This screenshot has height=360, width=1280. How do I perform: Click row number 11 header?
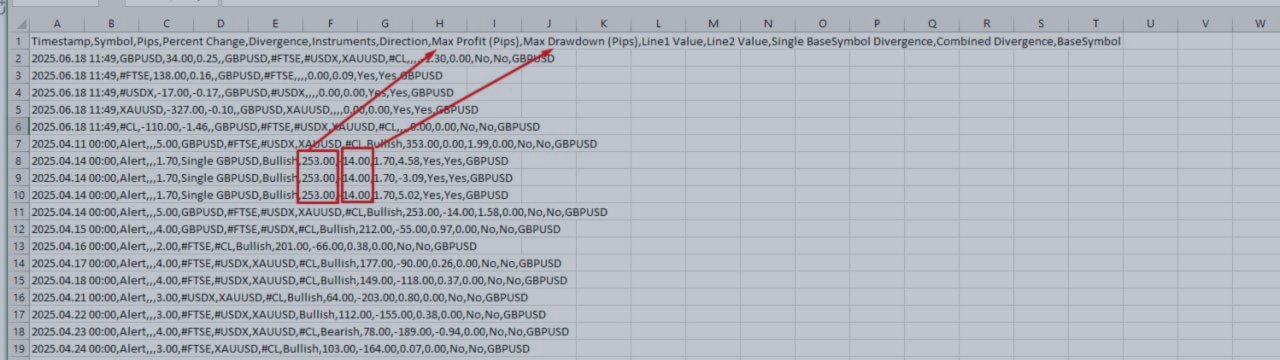pos(17,212)
